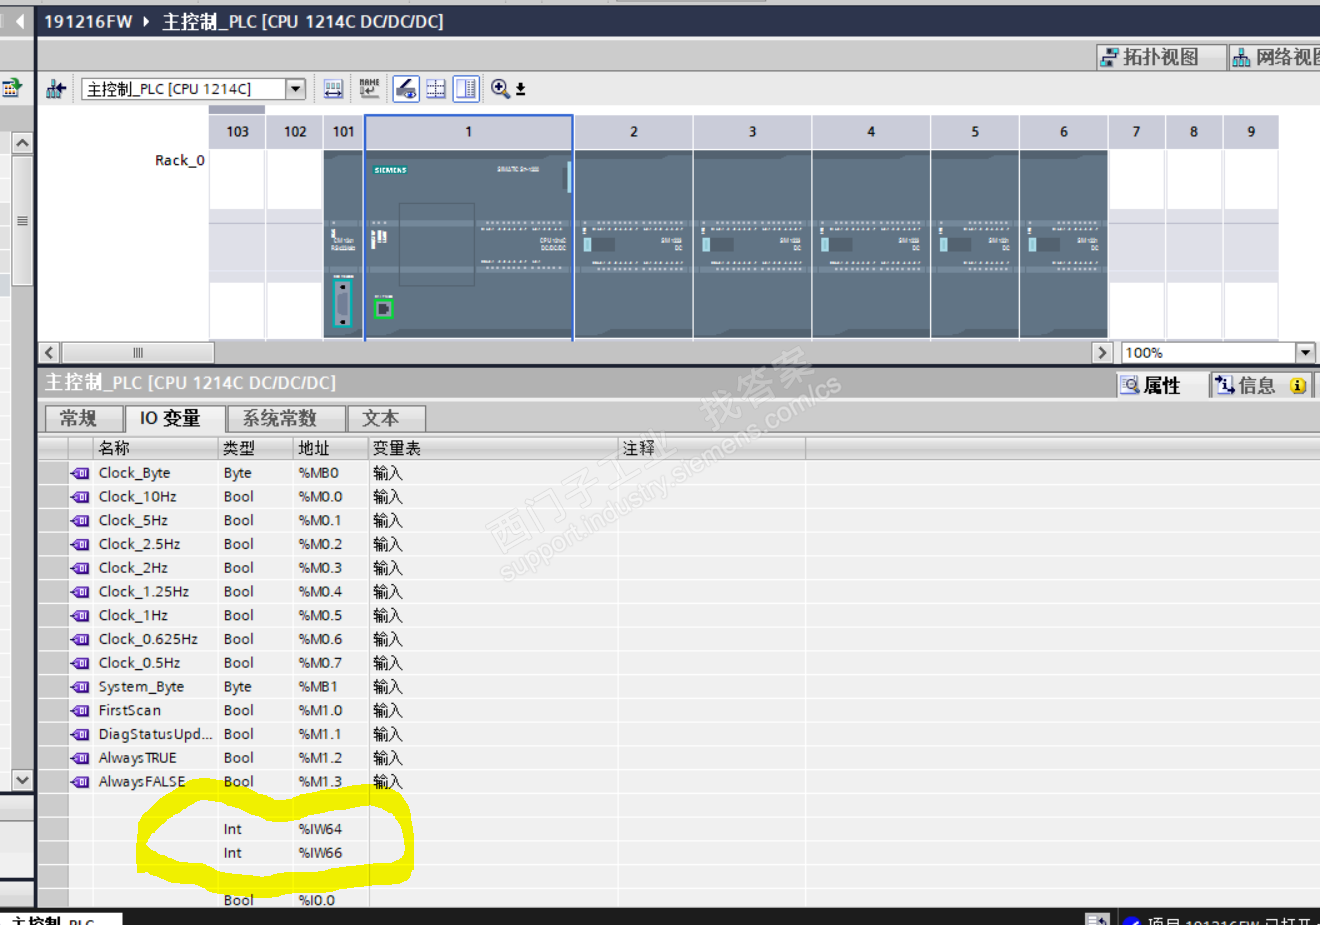Click slot number 9 header
The width and height of the screenshot is (1320, 925).
[1251, 131]
